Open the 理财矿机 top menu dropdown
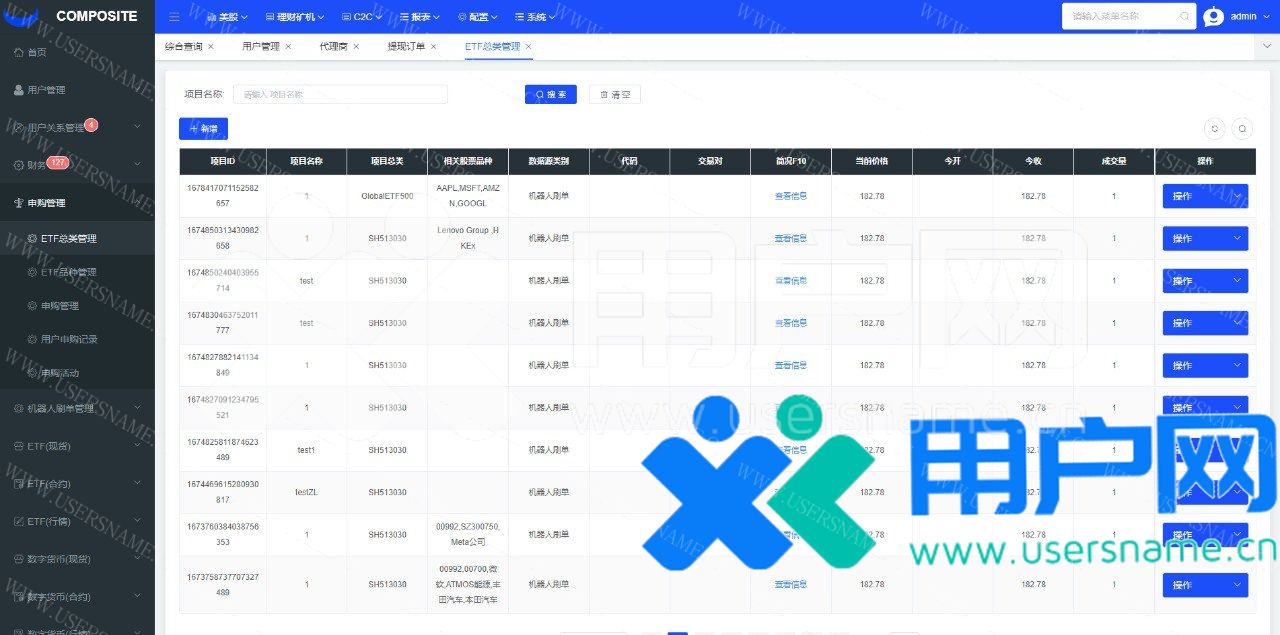Screen dimensions: 1280x635 tap(295, 17)
